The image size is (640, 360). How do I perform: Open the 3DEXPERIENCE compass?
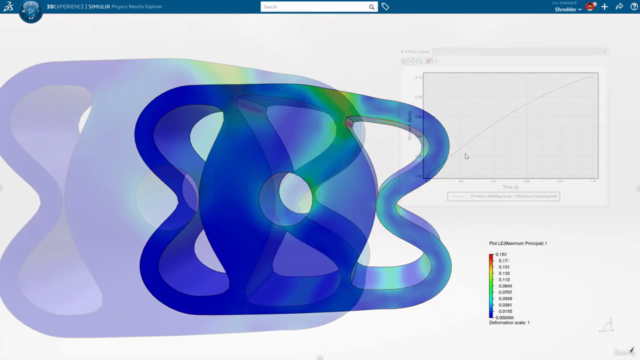click(x=31, y=11)
